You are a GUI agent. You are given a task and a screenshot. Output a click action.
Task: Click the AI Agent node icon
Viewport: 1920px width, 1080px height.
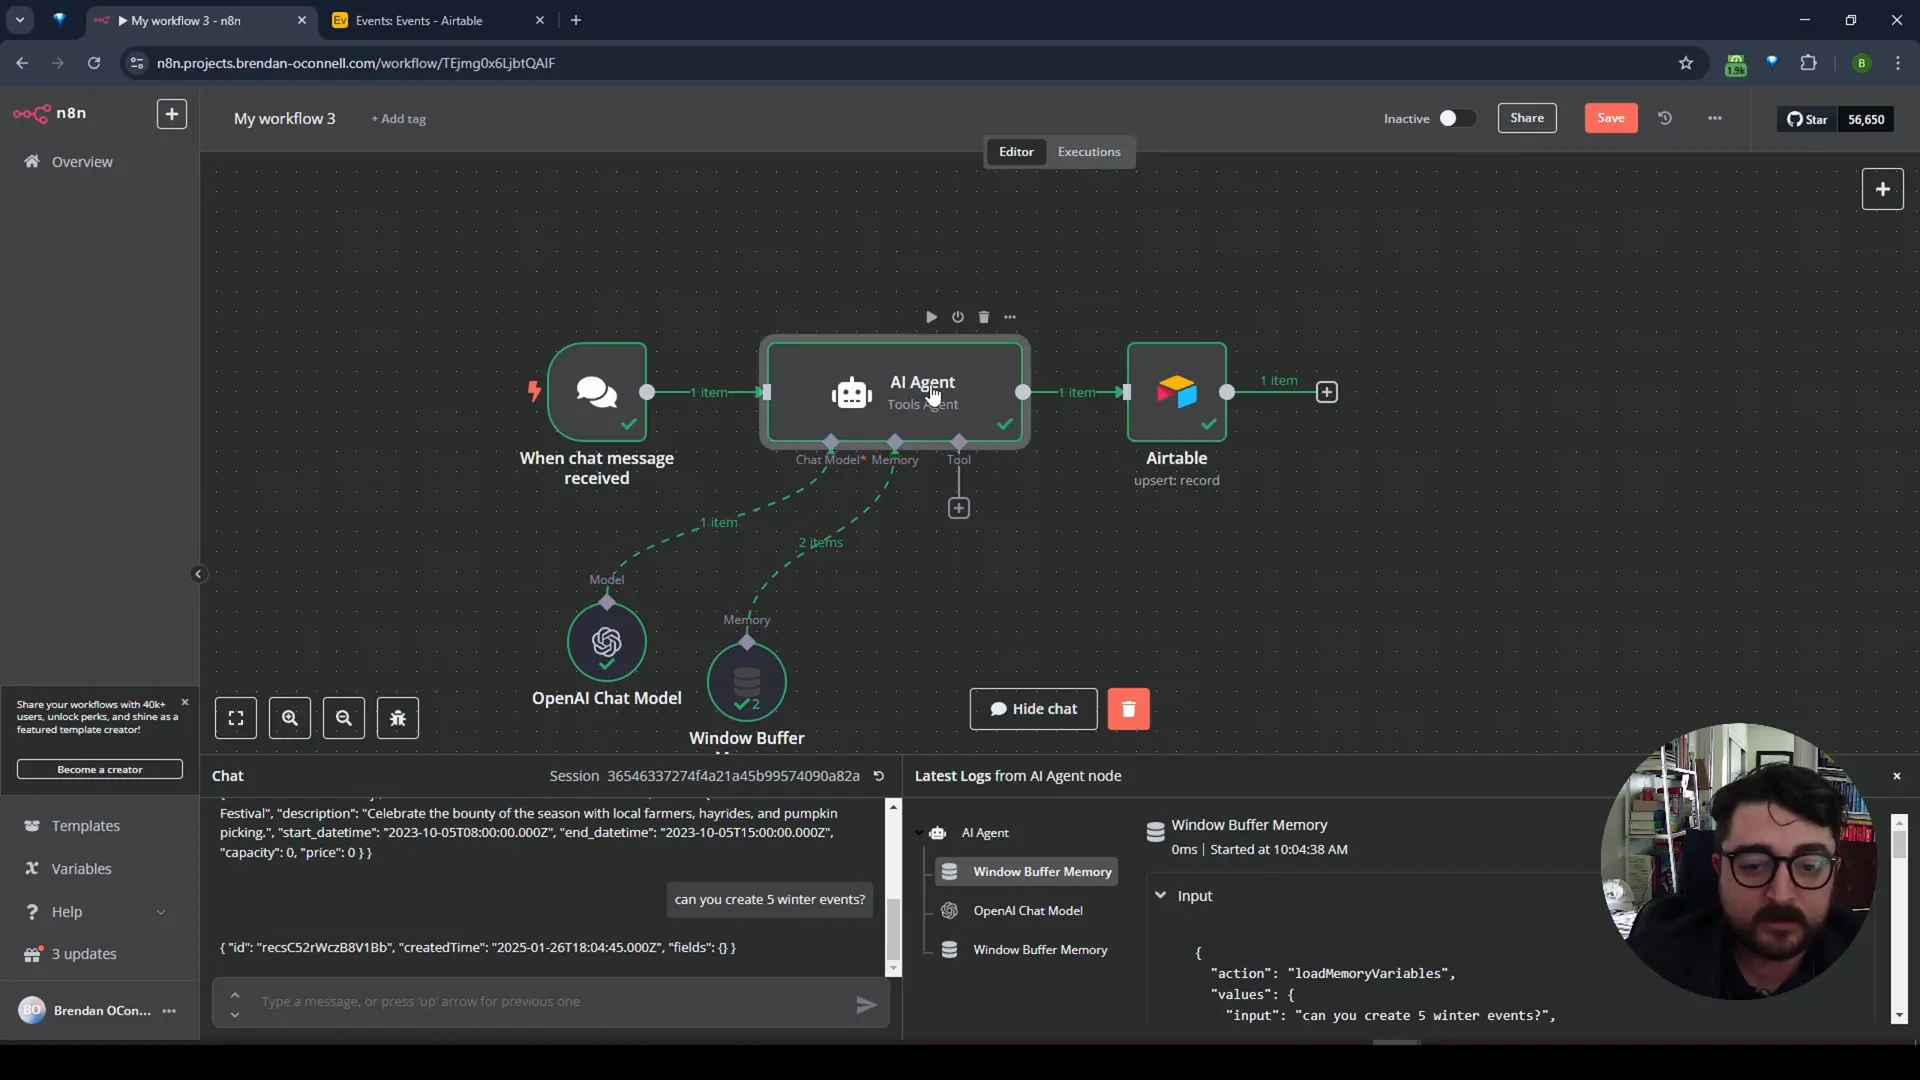pyautogui.click(x=853, y=392)
